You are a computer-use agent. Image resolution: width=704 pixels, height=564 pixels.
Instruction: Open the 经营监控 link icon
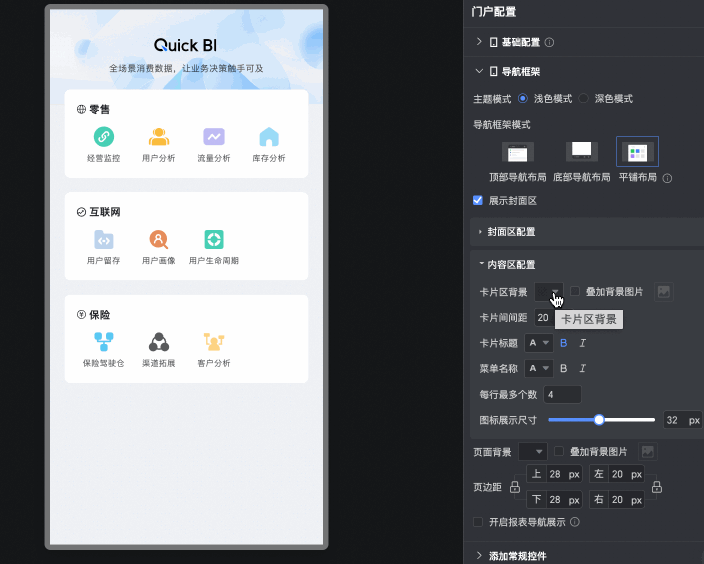point(104,137)
